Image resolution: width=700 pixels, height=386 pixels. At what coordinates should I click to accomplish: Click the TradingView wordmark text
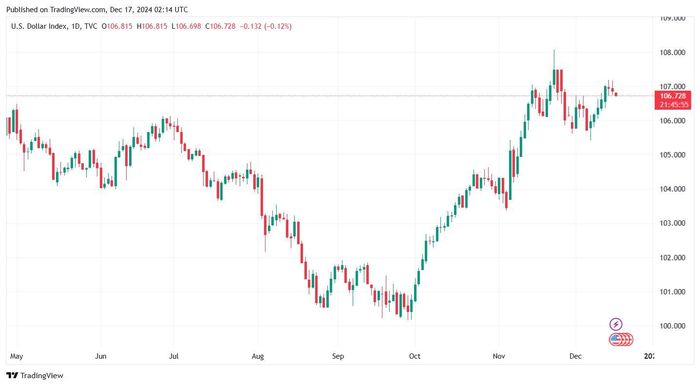[42, 376]
